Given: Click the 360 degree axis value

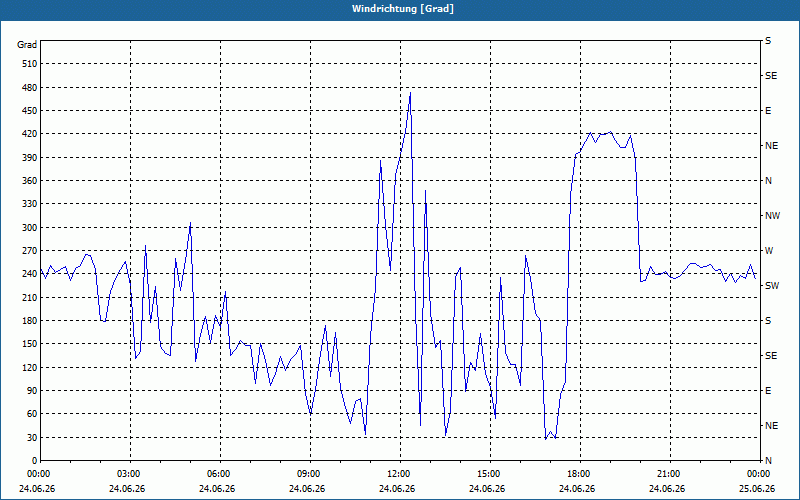Looking at the screenshot, I should coord(30,181).
